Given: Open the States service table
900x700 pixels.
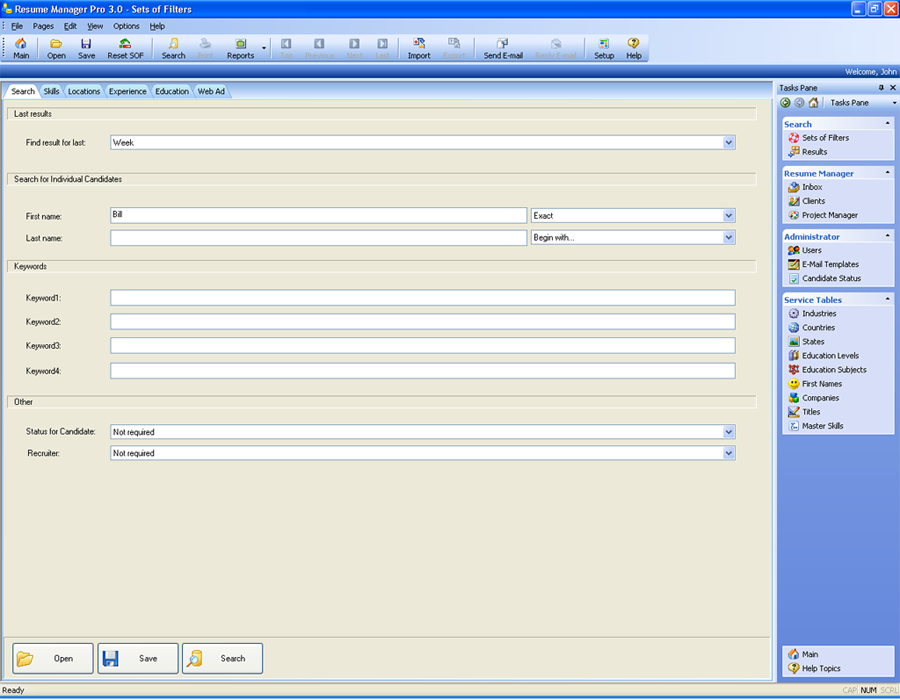Looking at the screenshot, I should tap(806, 341).
